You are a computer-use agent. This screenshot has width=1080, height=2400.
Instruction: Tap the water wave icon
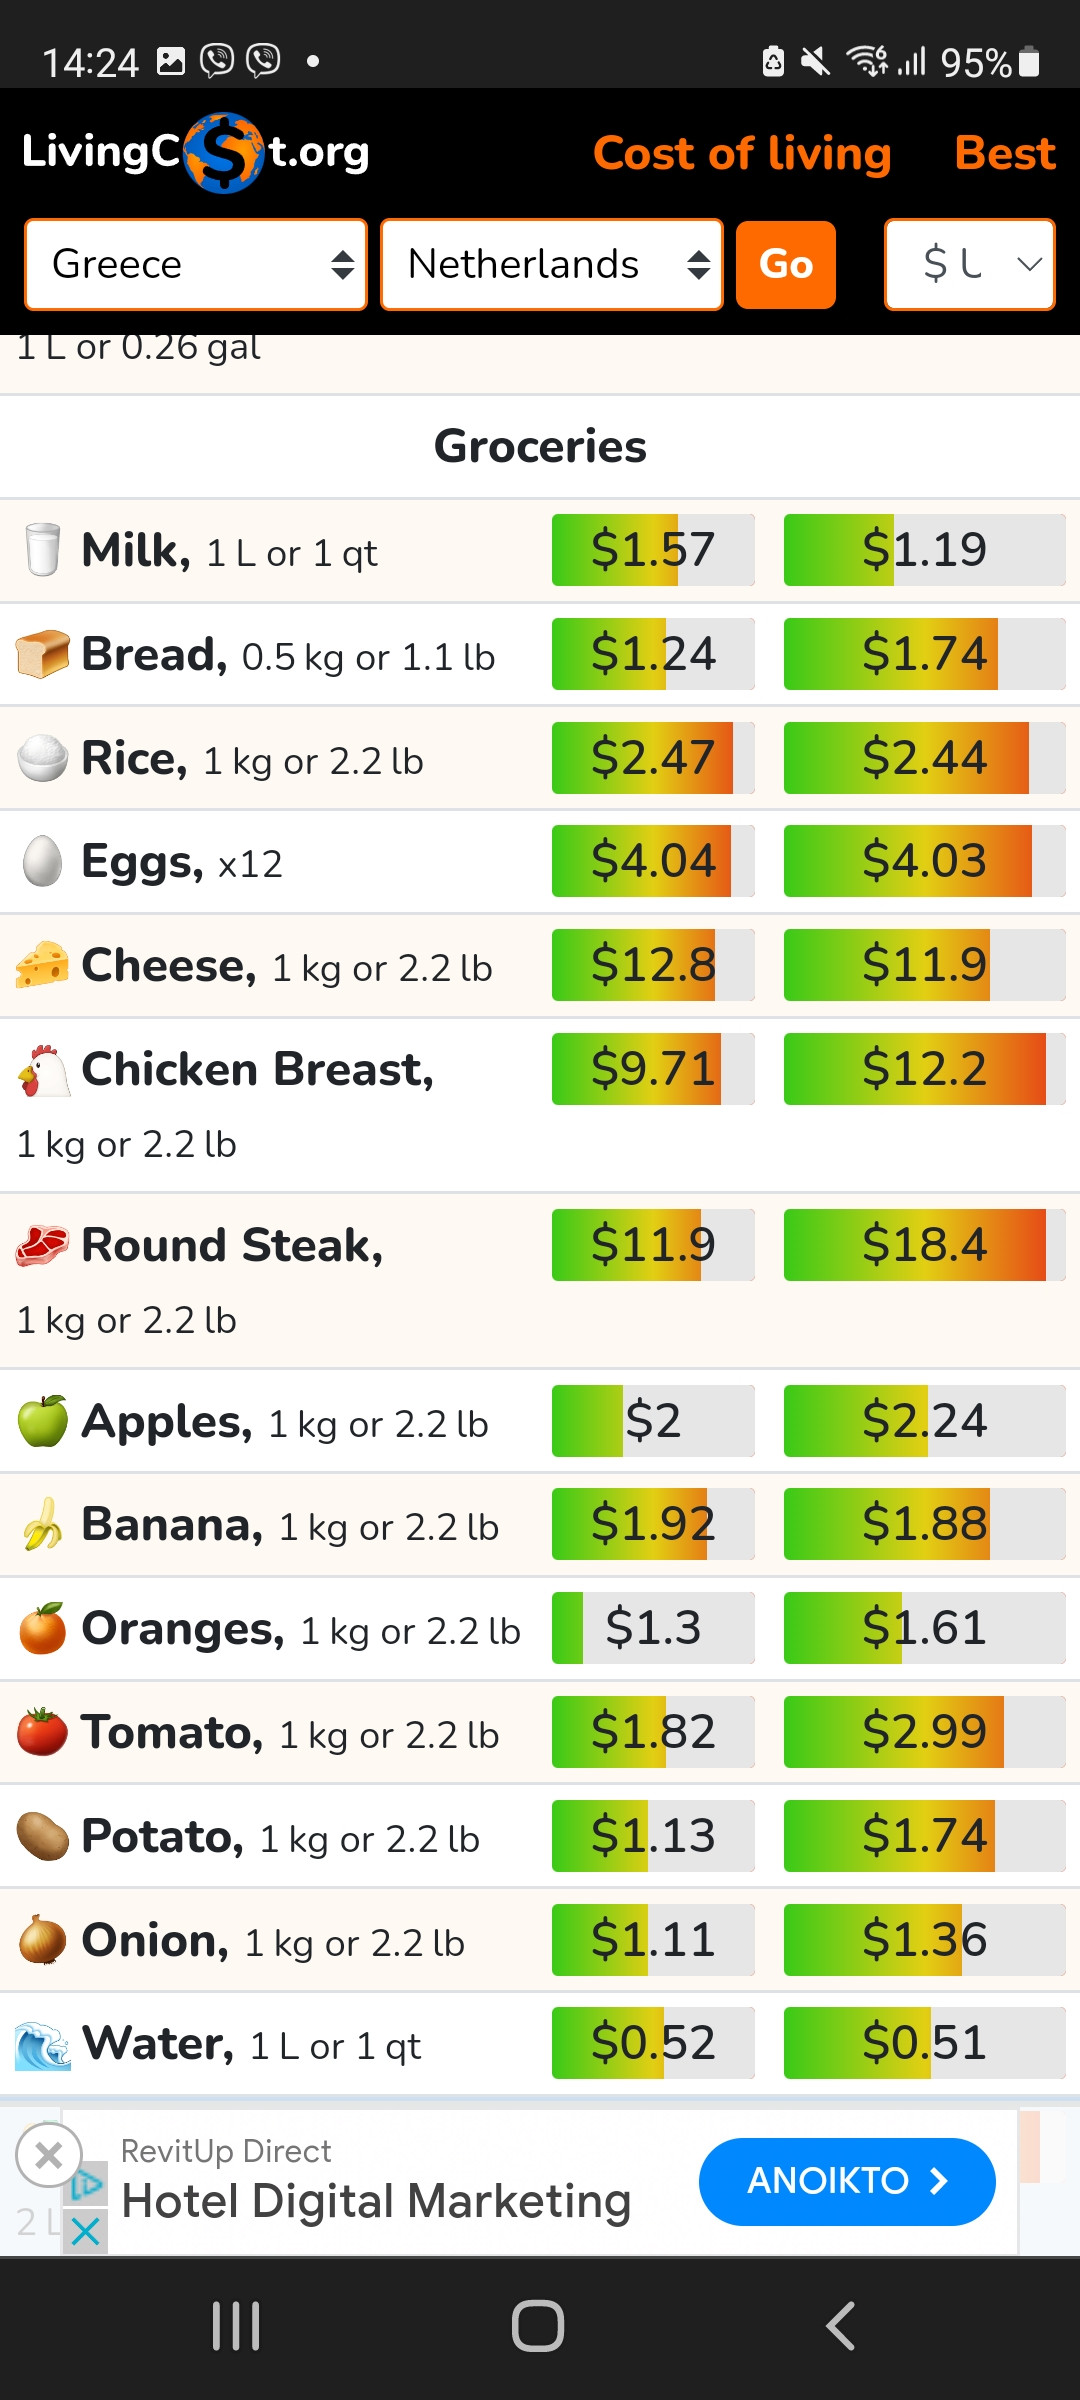43,2045
